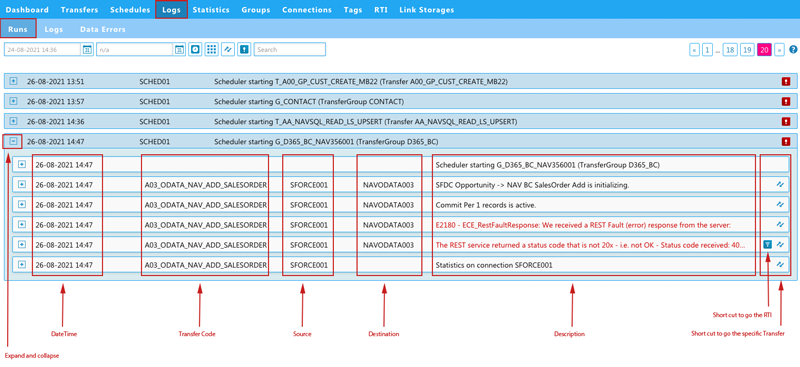Image resolution: width=800 pixels, height=367 pixels.
Task: Click the Search box
Action: tap(290, 50)
